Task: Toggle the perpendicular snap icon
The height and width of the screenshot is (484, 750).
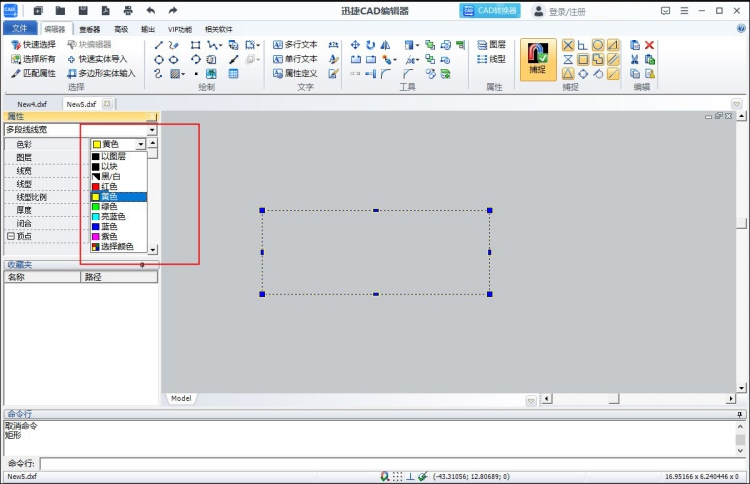Action: click(x=582, y=45)
